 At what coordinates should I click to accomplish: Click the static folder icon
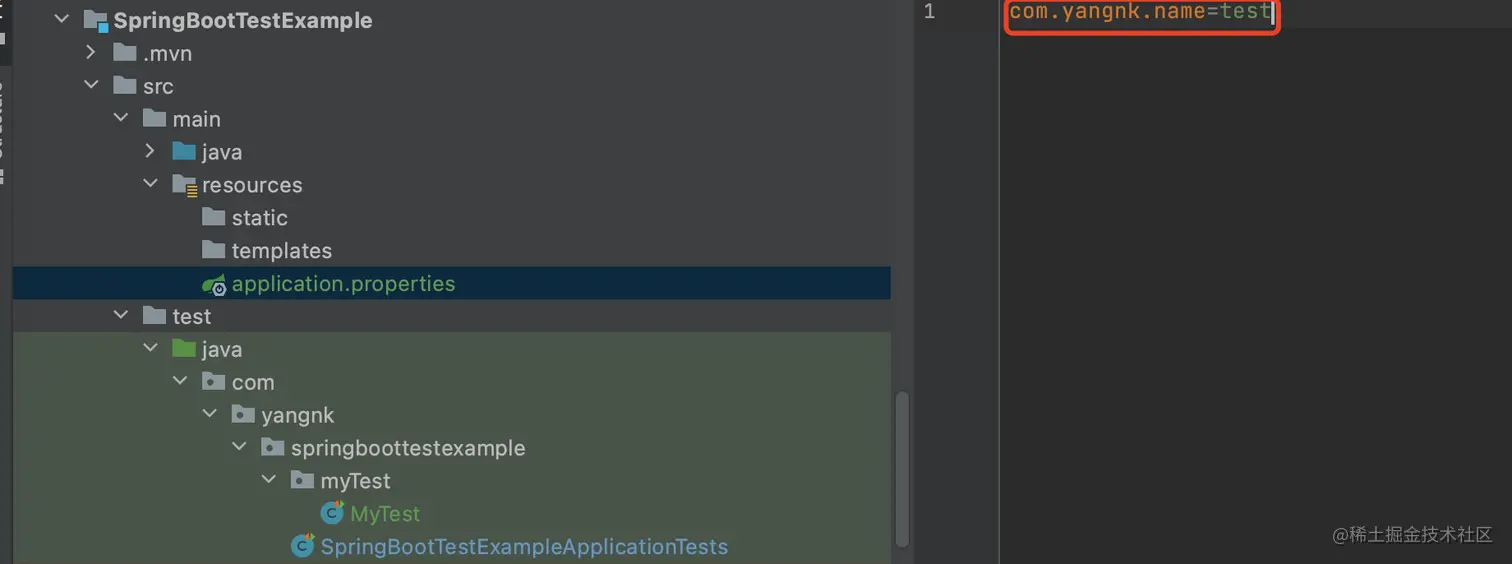pos(213,217)
